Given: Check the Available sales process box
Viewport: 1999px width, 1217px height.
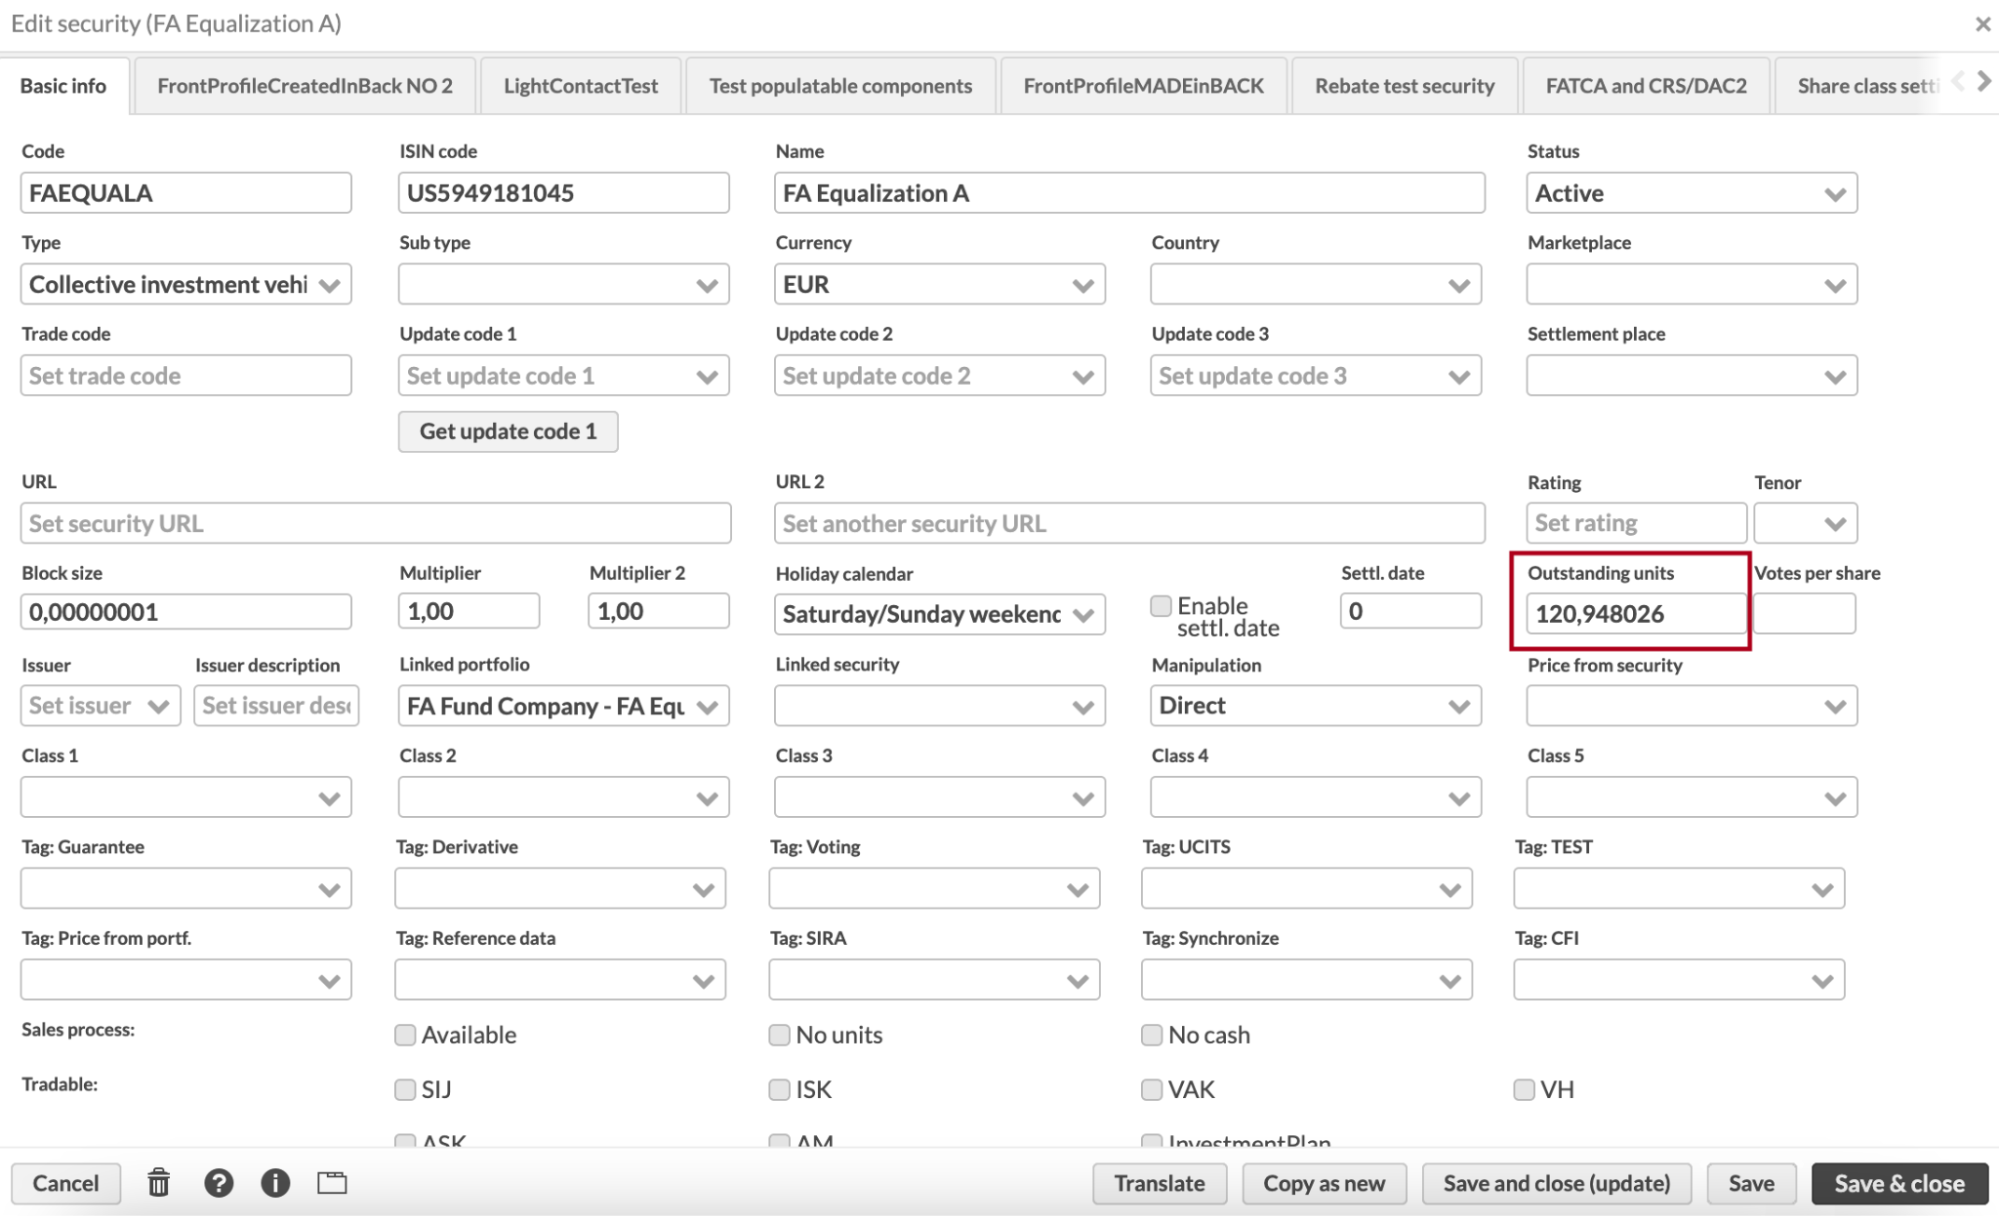Looking at the screenshot, I should click(405, 1035).
